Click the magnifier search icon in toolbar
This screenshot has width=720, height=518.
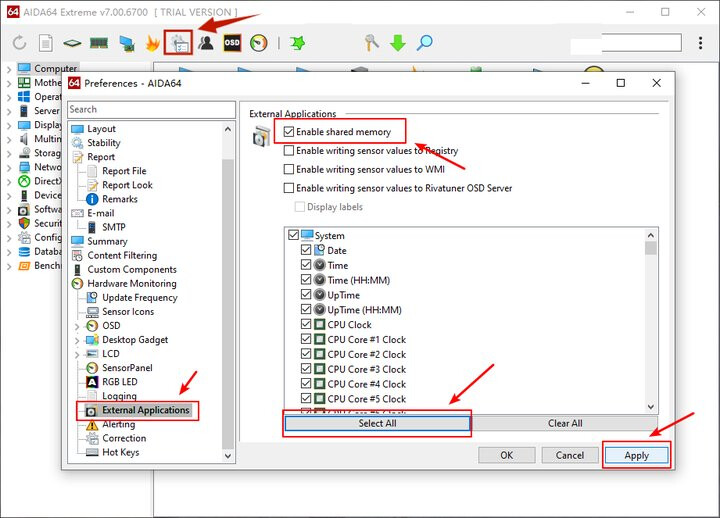pos(425,43)
